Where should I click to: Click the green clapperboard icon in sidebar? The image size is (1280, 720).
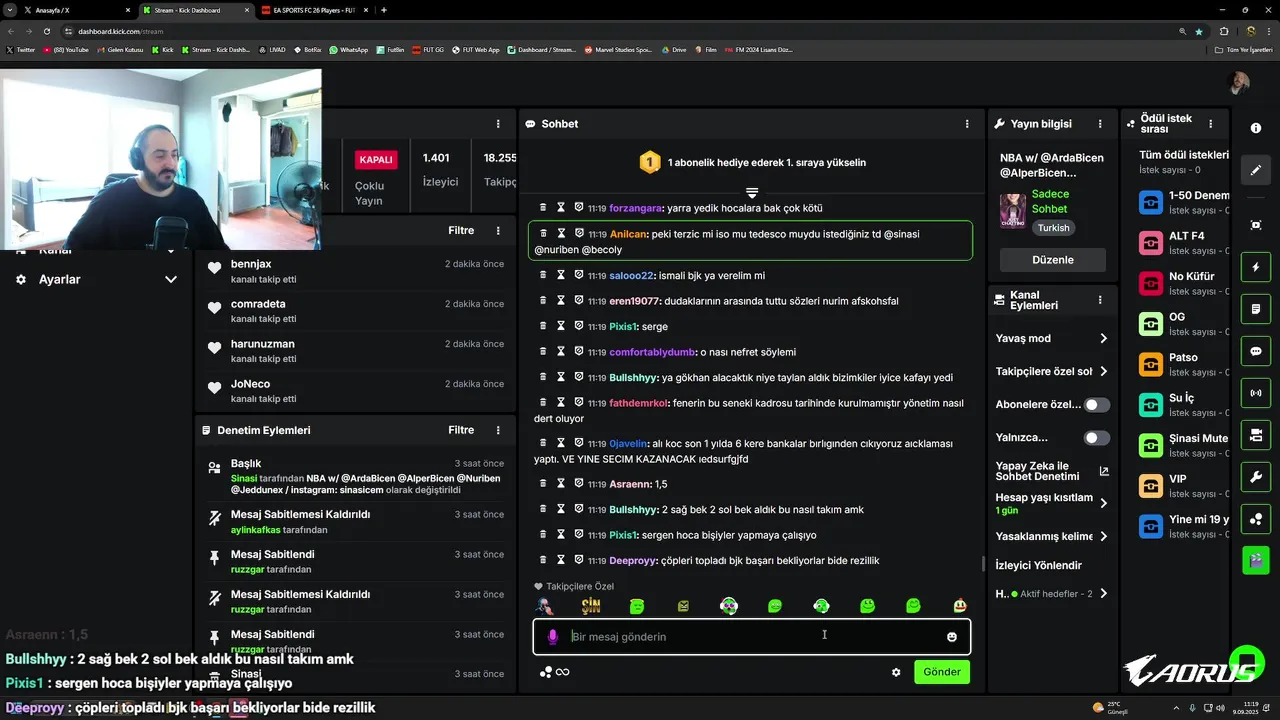click(1256, 560)
